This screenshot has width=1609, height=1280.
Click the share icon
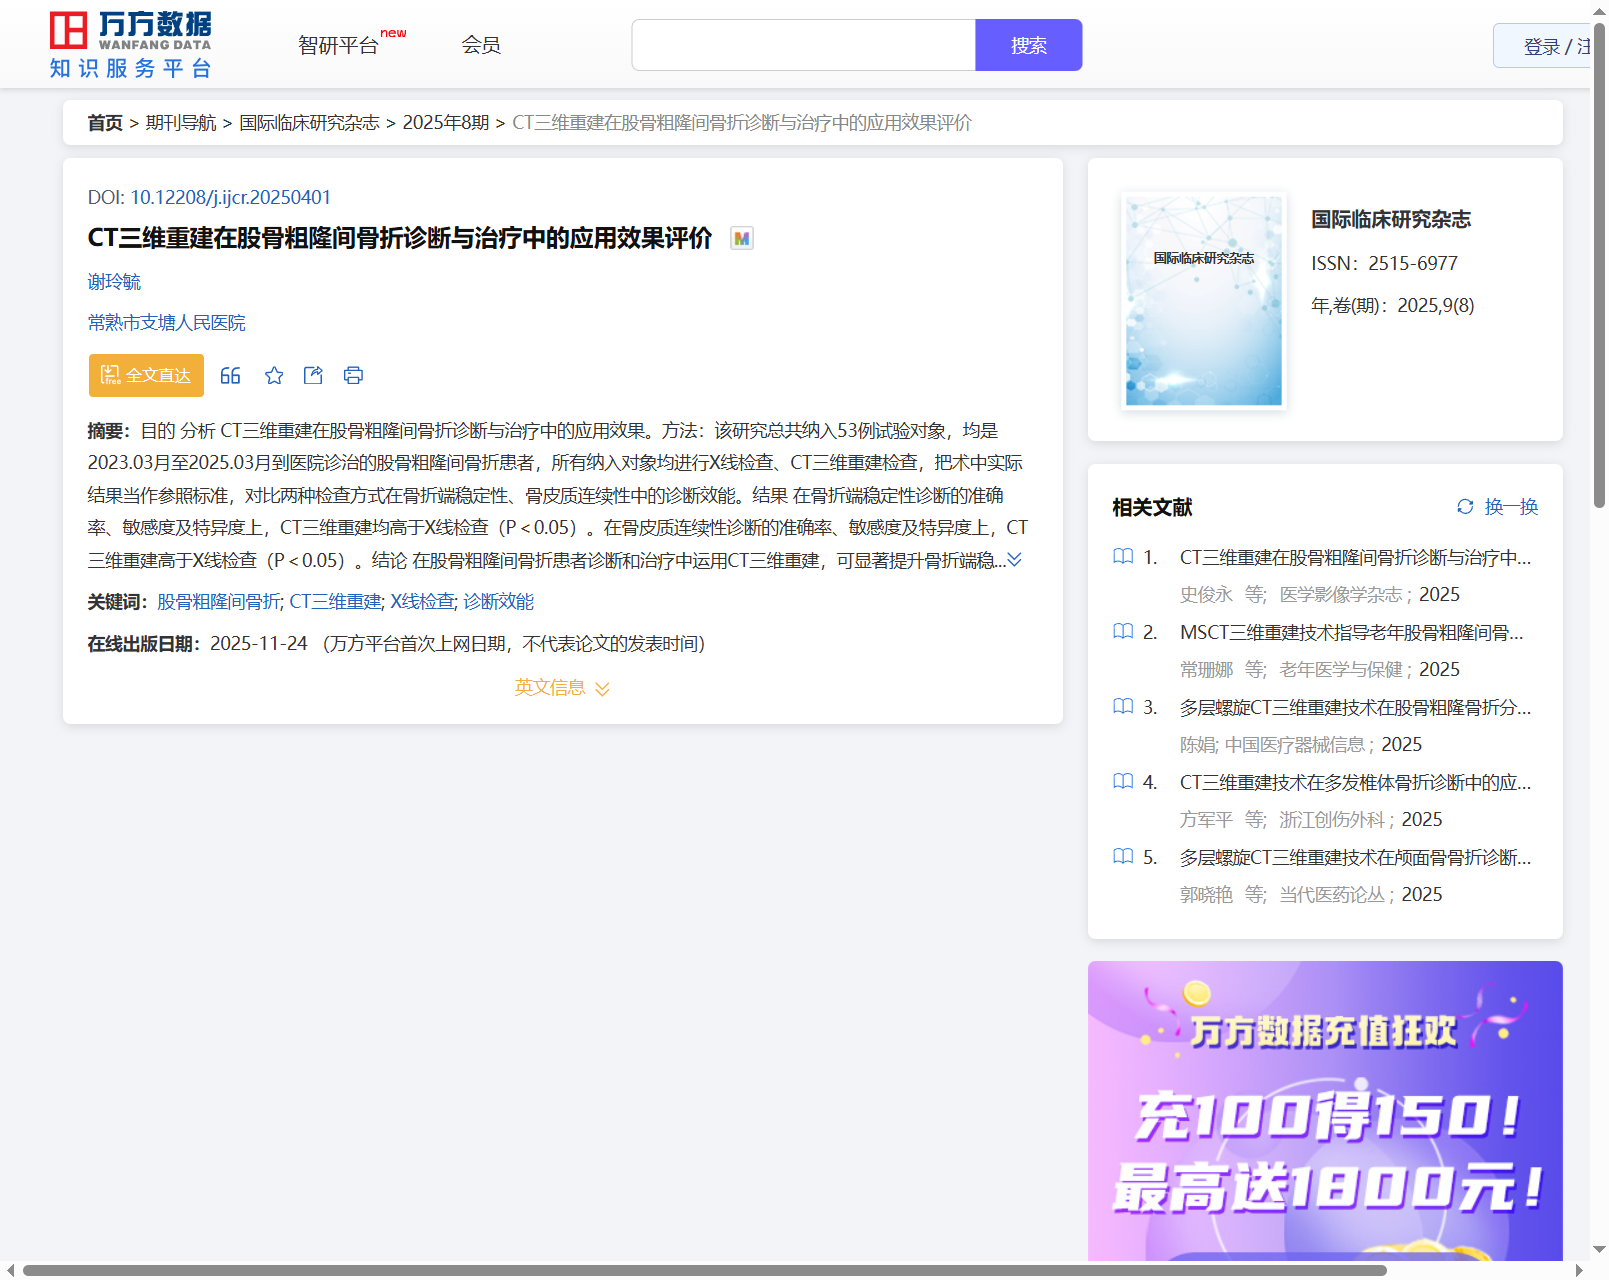pos(313,375)
